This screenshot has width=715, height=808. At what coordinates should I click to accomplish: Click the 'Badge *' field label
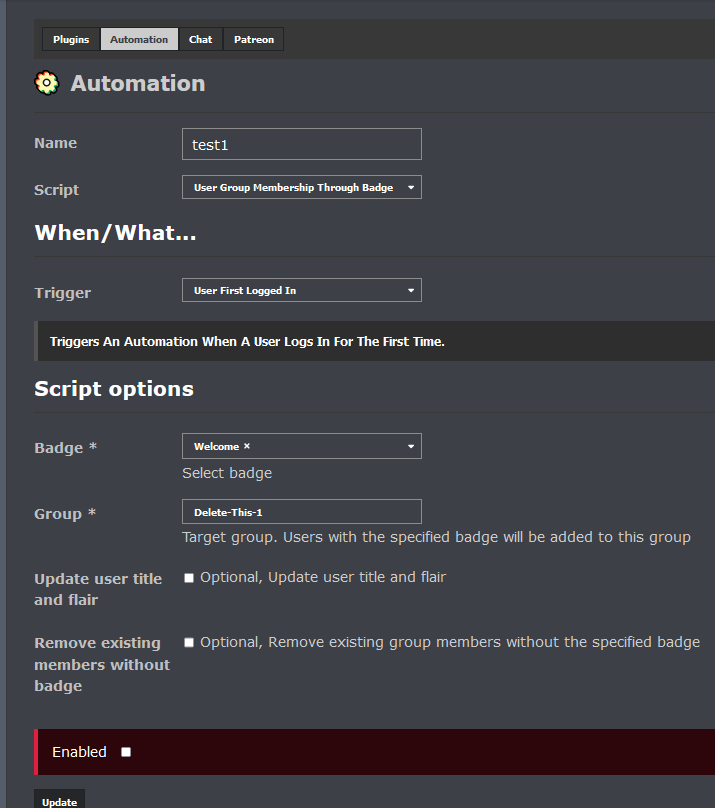tap(65, 448)
